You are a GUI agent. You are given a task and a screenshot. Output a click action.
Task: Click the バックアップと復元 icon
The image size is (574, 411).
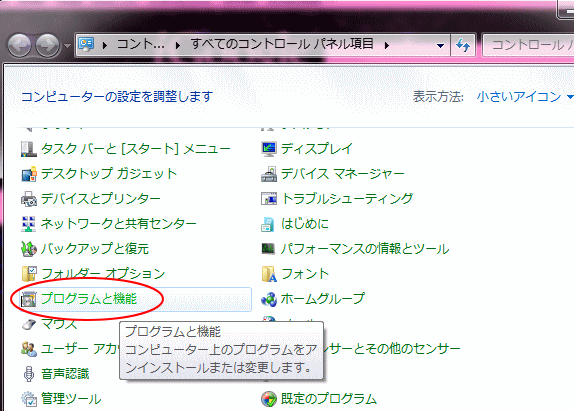click(x=29, y=249)
